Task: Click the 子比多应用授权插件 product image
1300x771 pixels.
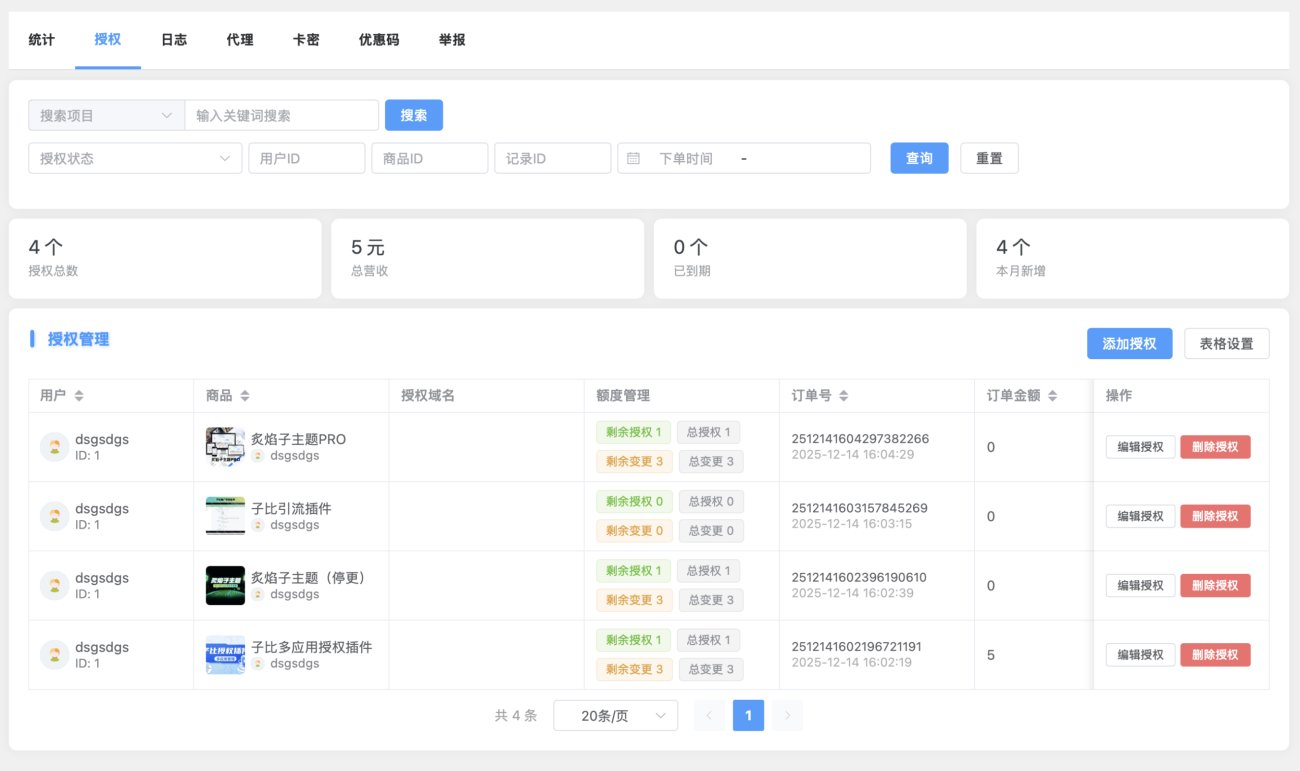Action: [225, 655]
